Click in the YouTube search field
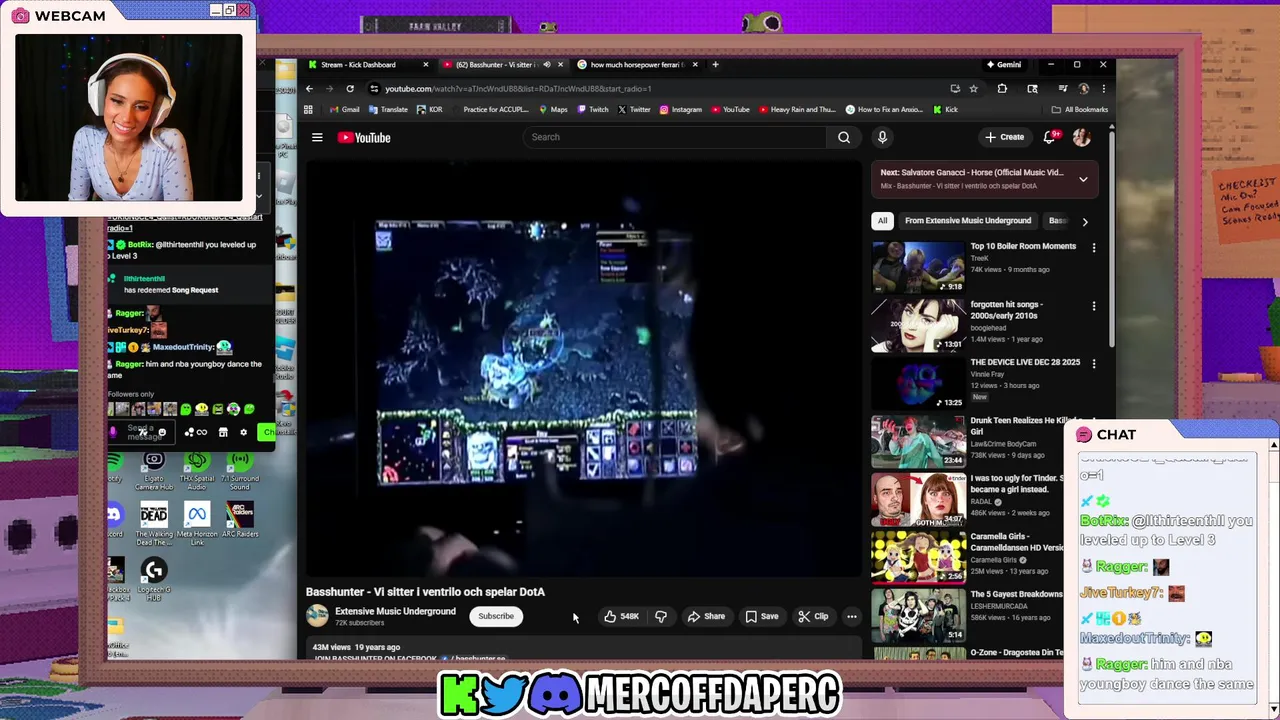This screenshot has width=1280, height=720. coord(677,137)
